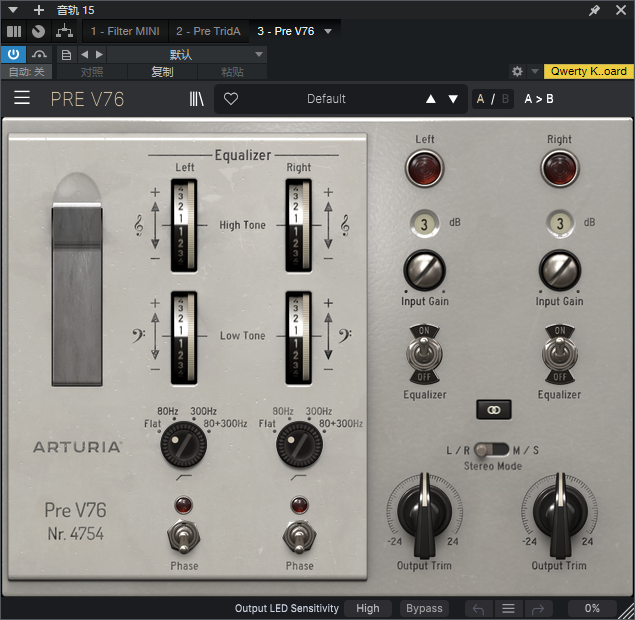Image resolution: width=635 pixels, height=620 pixels.
Task: Click the 粘贴 paste button
Action: pyautogui.click(x=232, y=72)
